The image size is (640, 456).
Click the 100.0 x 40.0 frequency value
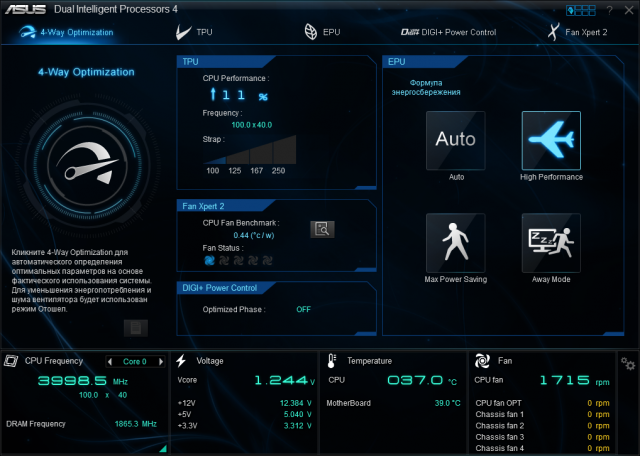pyautogui.click(x=251, y=125)
